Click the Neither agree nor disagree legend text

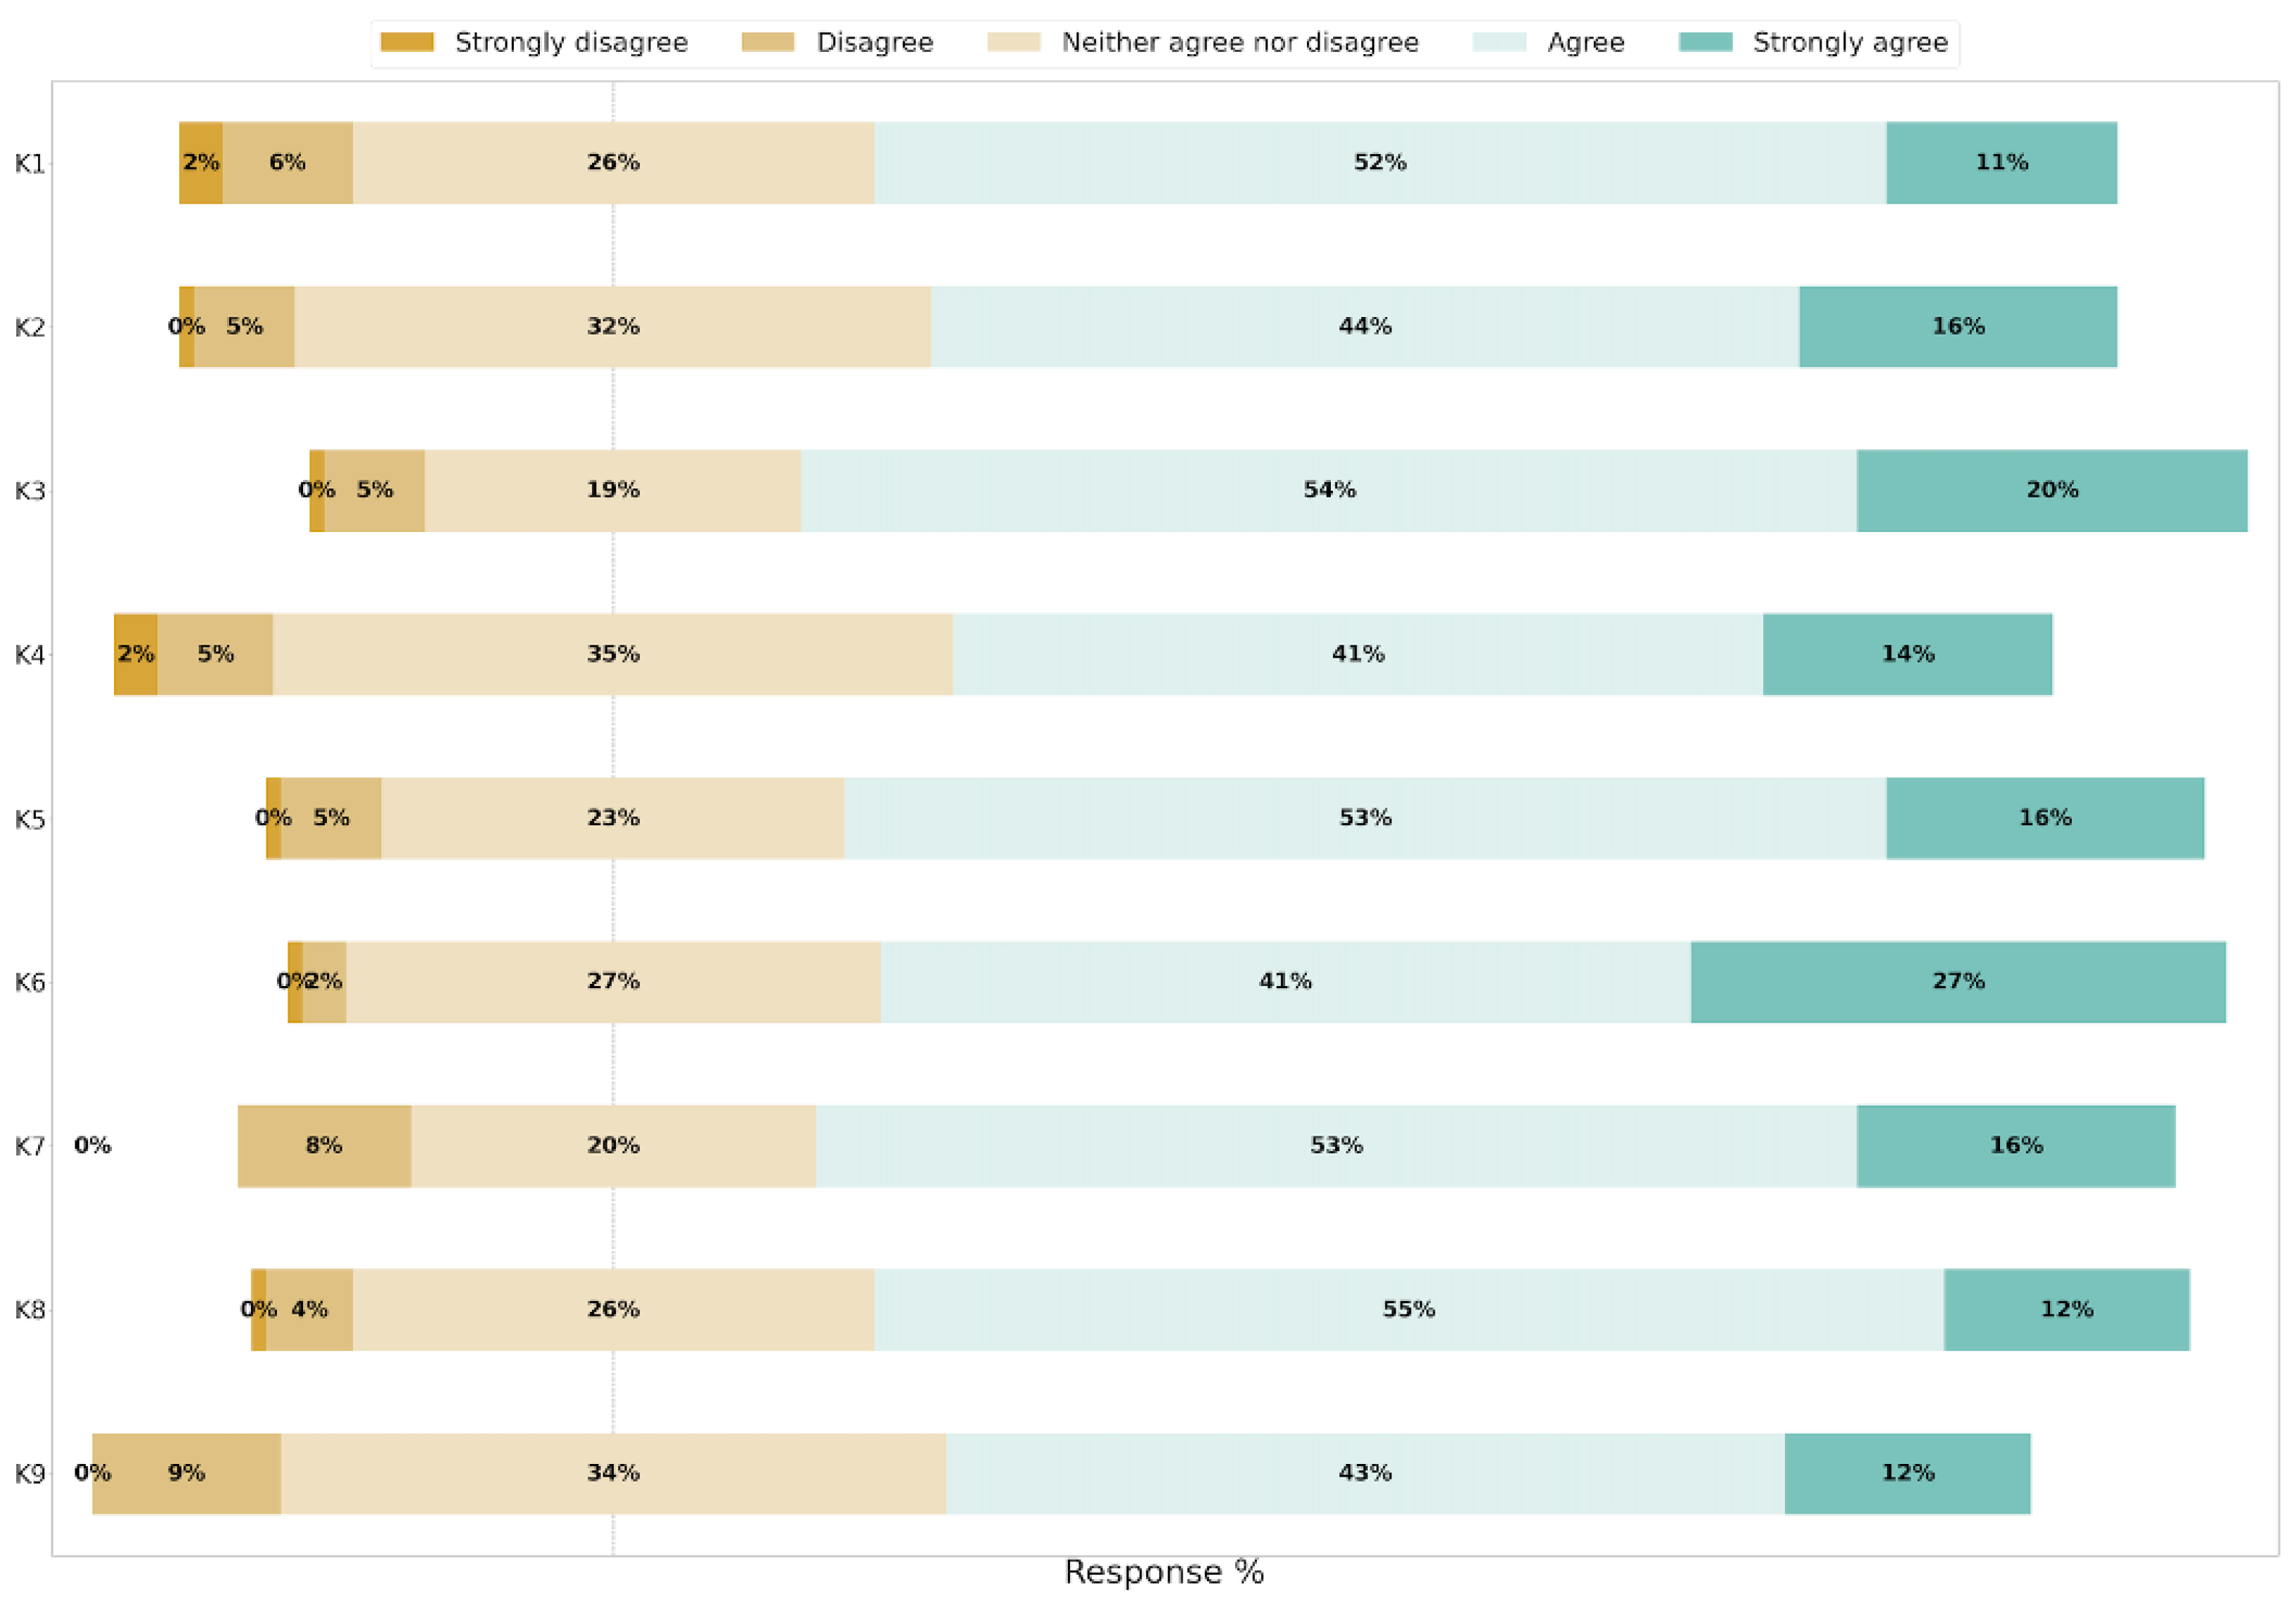[x=1240, y=42]
